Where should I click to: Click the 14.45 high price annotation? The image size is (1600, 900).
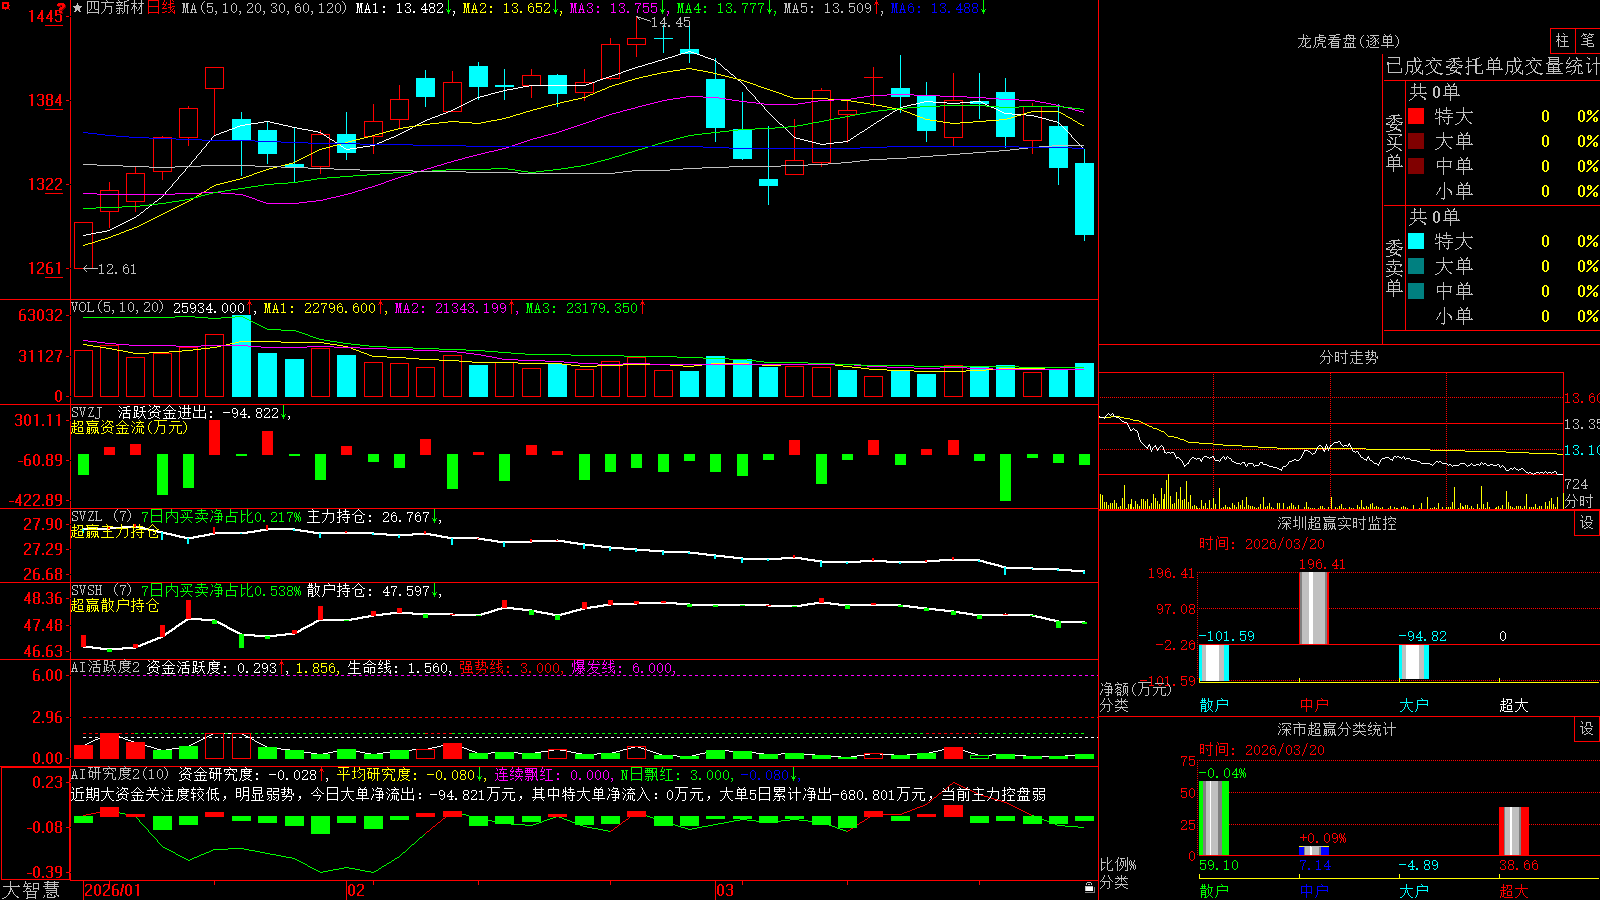(x=670, y=22)
